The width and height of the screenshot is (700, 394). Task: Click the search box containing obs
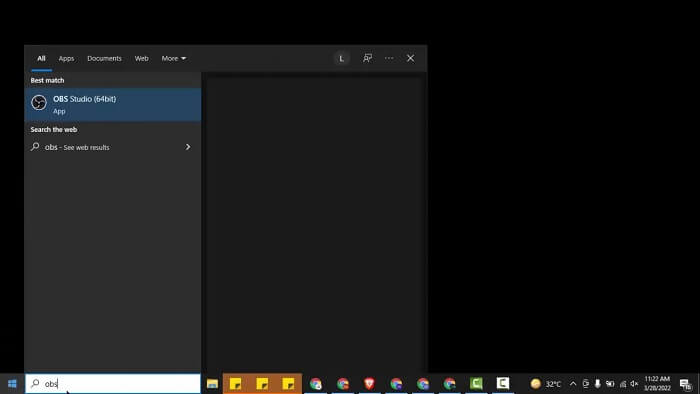pos(112,384)
